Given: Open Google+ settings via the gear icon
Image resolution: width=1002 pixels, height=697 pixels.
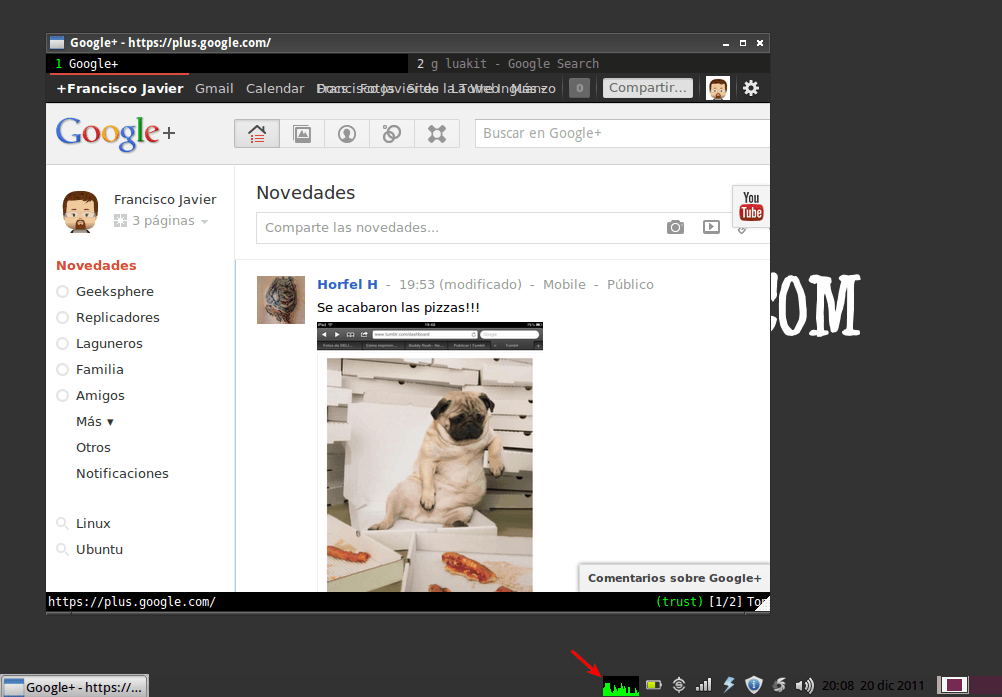Looking at the screenshot, I should point(751,88).
